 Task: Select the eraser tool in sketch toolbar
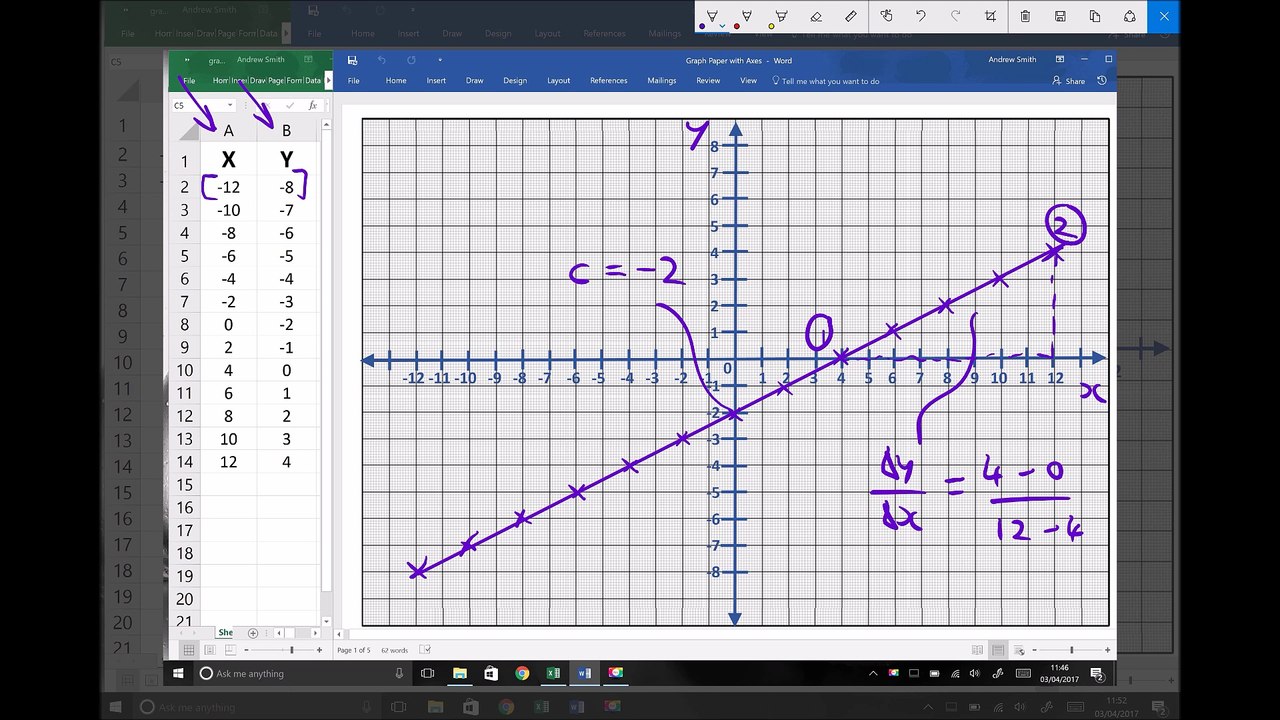[x=816, y=16]
